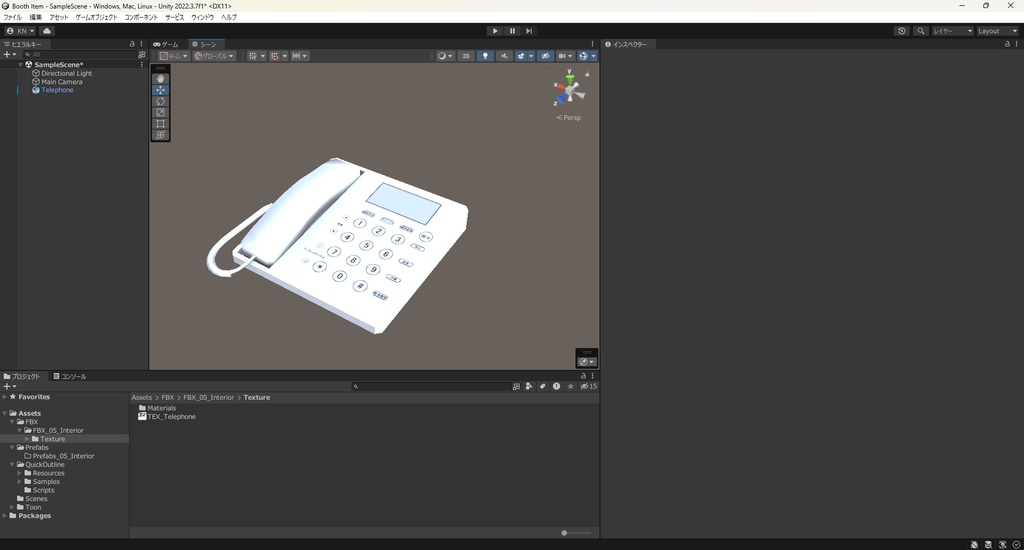Viewport: 1024px width, 550px height.
Task: Toggle the Inspector panel lock
Action: (x=1006, y=44)
